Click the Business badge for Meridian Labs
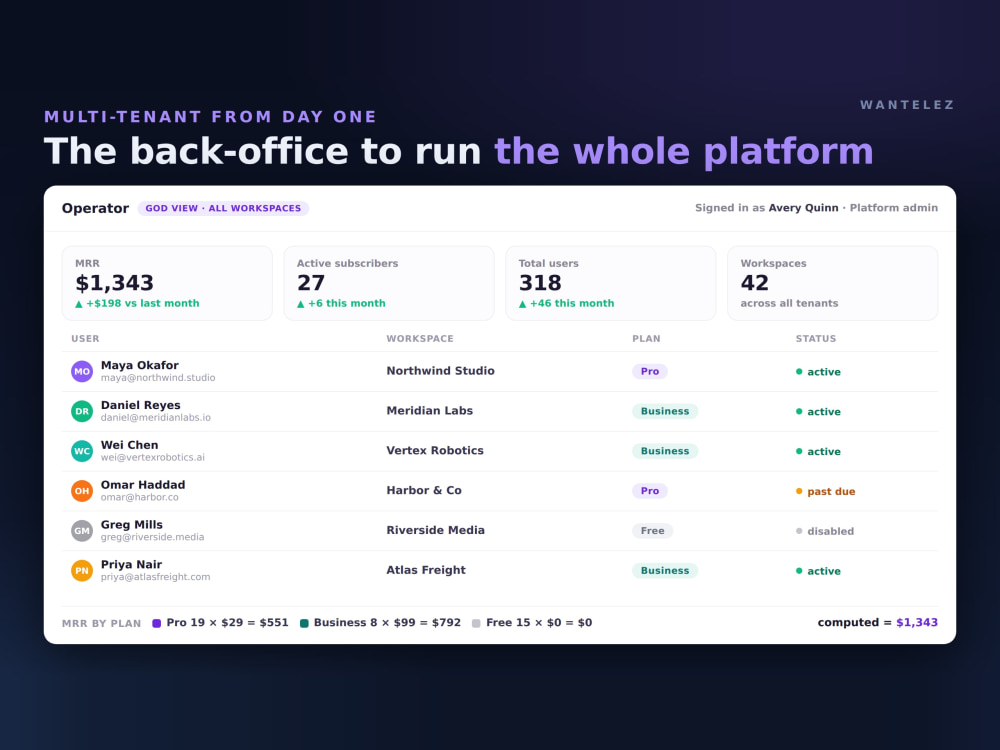Image resolution: width=1000 pixels, height=750 pixels. click(665, 411)
